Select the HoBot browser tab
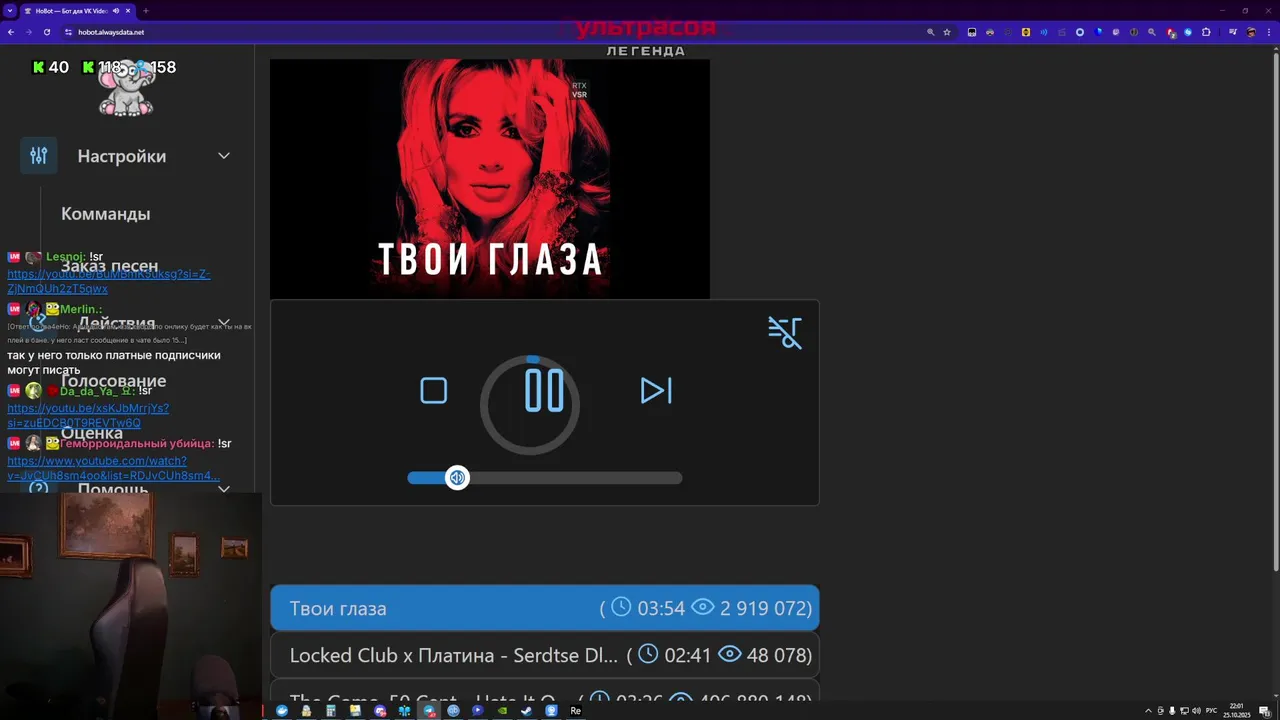Image resolution: width=1280 pixels, height=720 pixels. (x=78, y=11)
